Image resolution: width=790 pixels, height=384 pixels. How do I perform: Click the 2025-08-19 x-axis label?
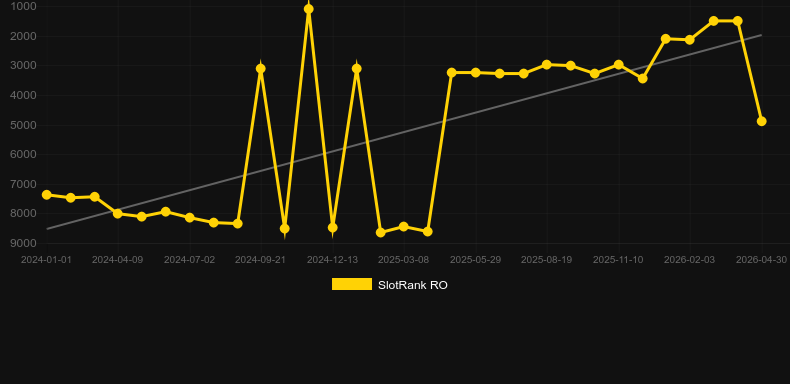547,260
